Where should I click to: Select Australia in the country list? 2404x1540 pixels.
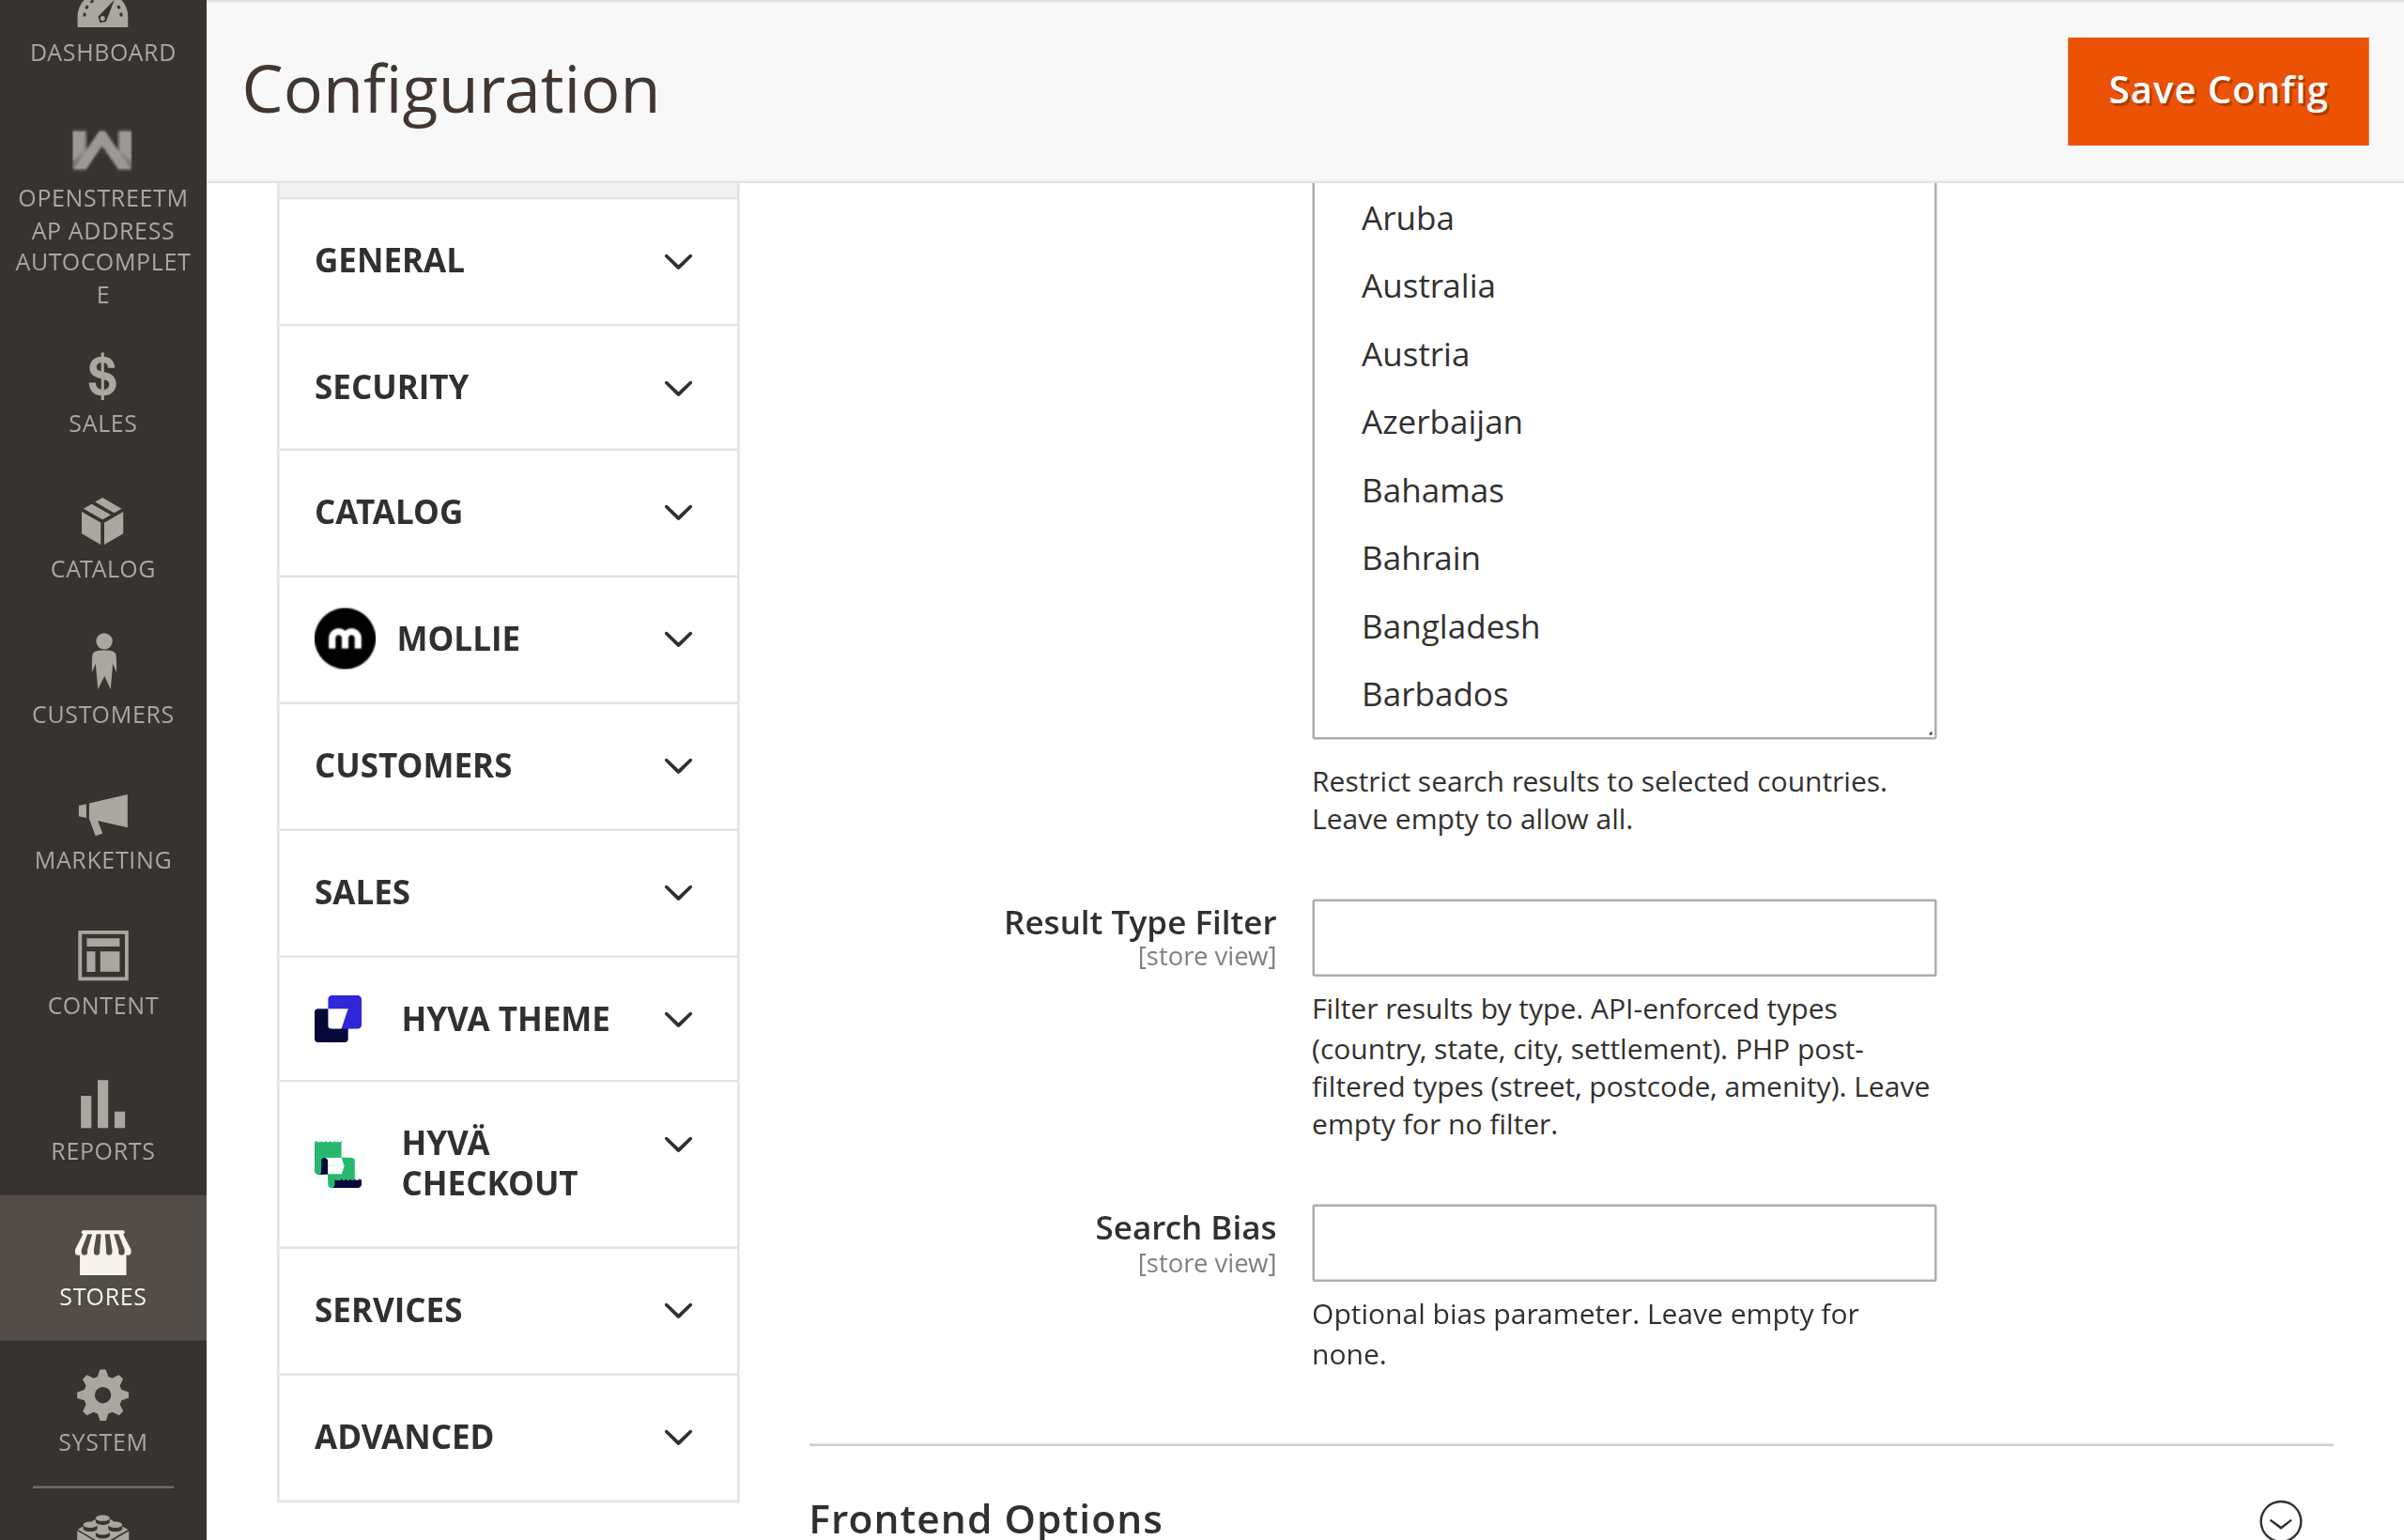[x=1623, y=286]
